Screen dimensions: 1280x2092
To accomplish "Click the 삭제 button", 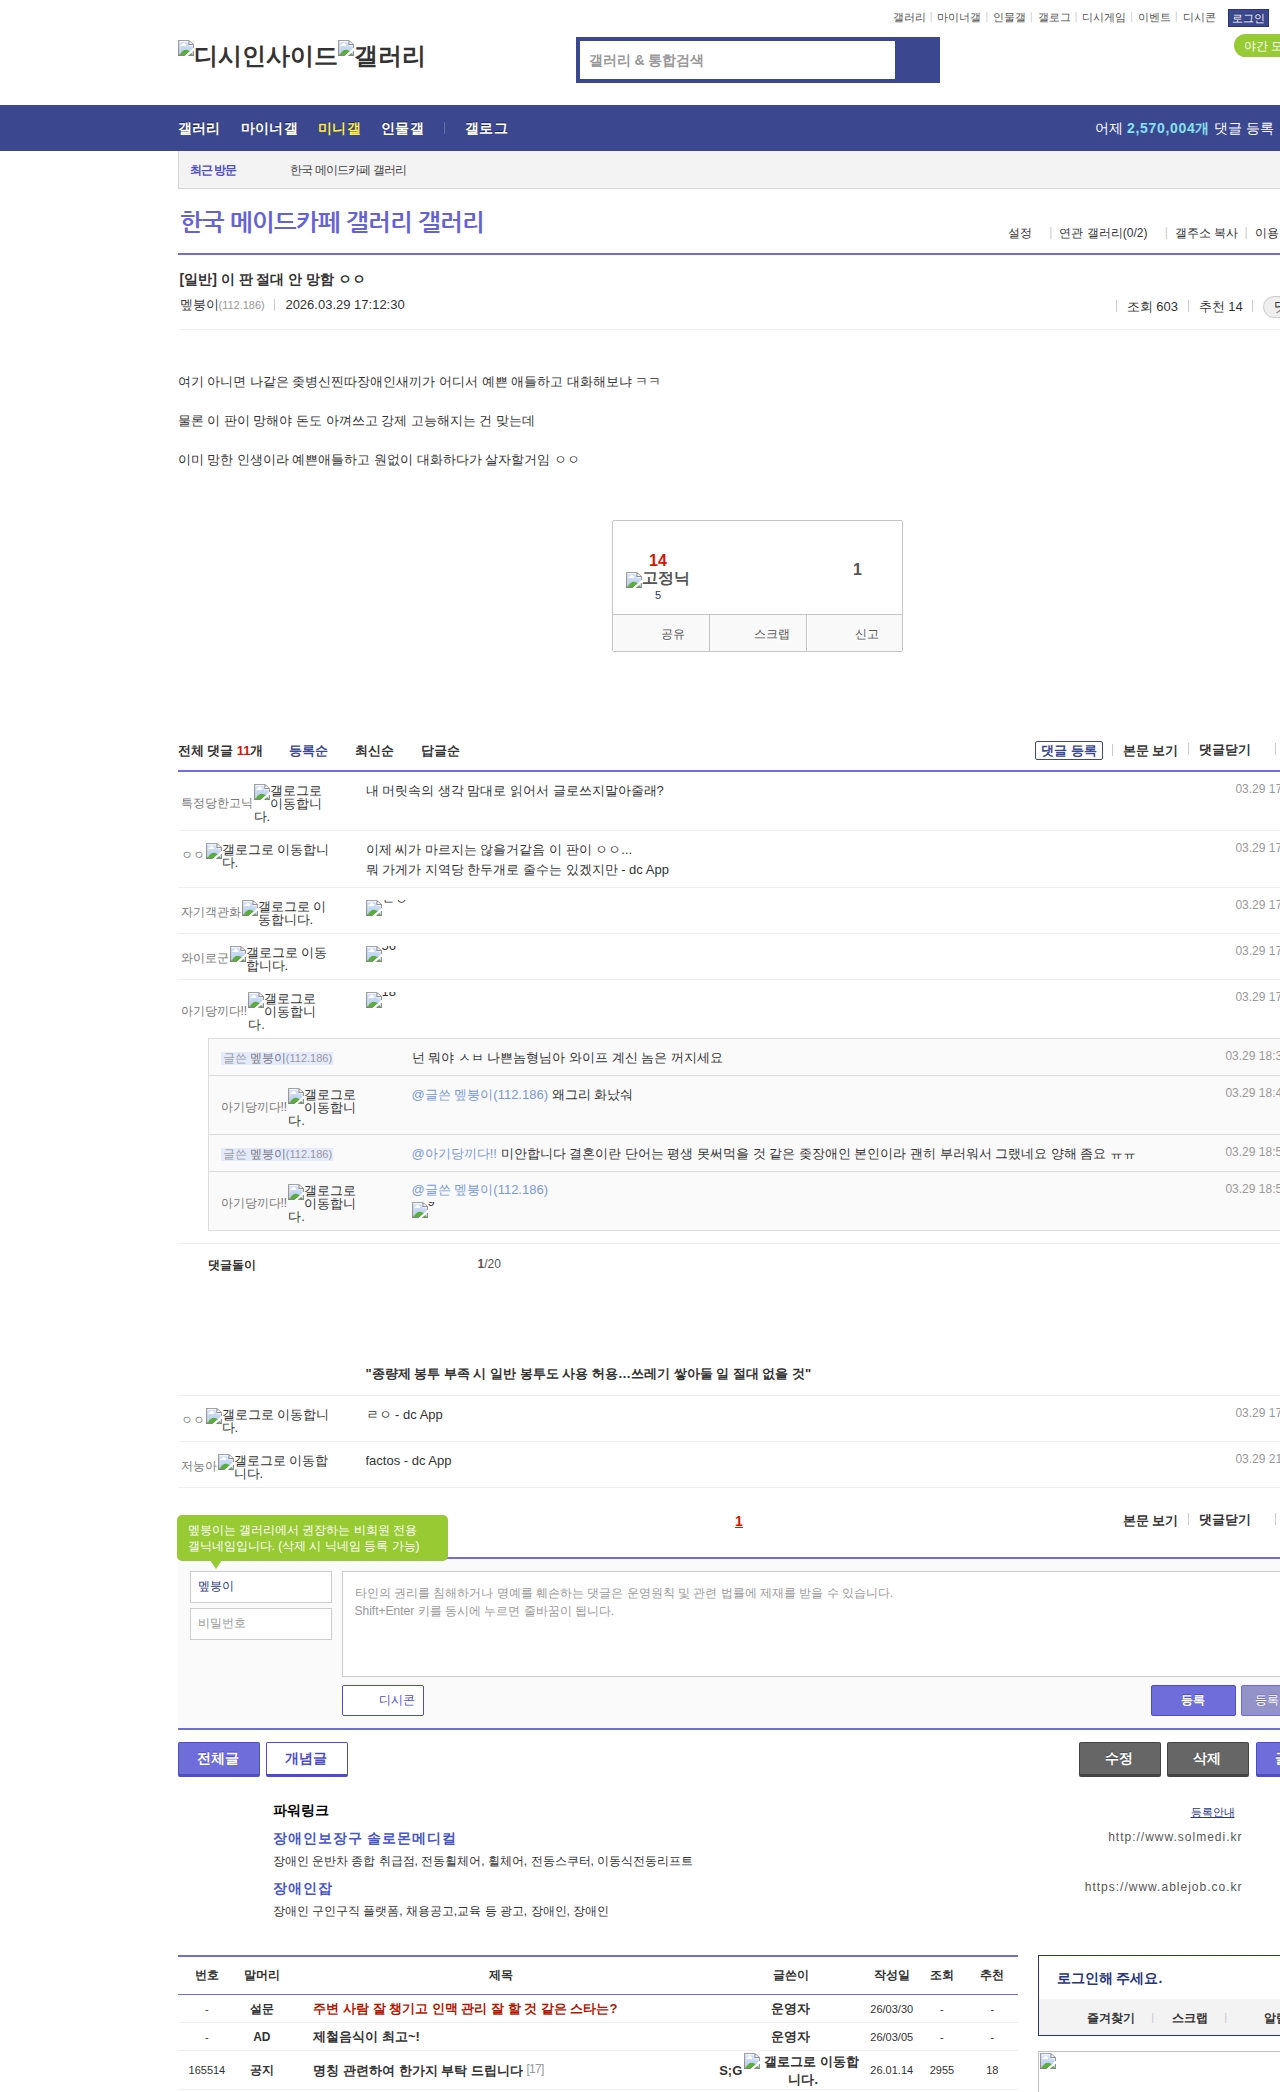I will (x=1207, y=1759).
